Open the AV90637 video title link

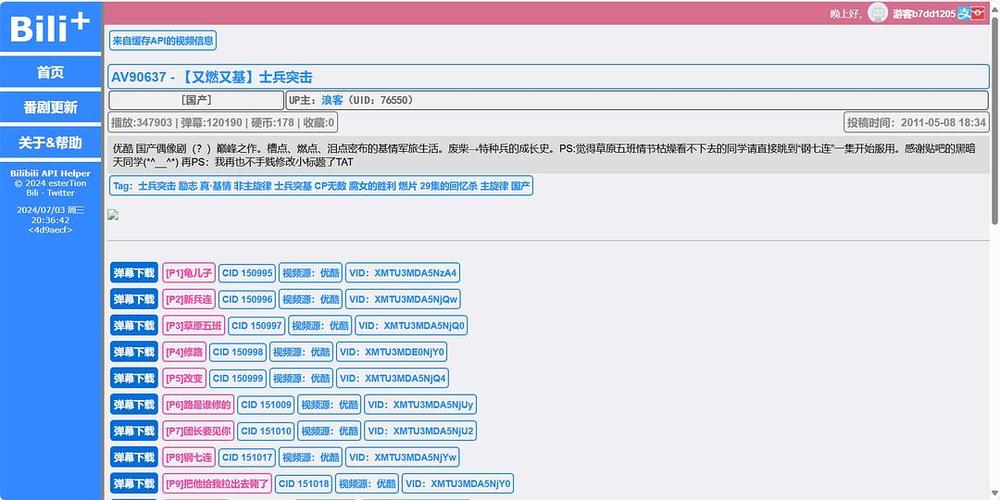tap(212, 77)
